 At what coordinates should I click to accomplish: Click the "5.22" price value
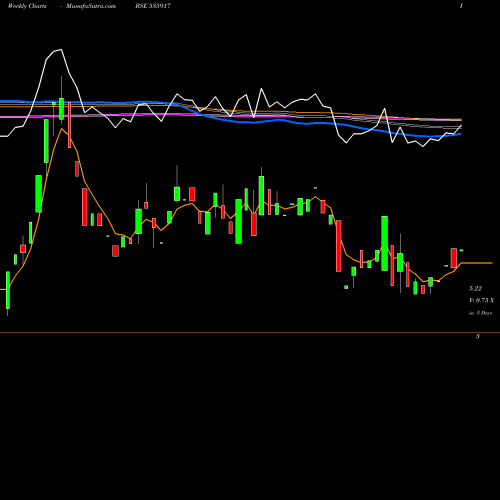click(x=475, y=288)
